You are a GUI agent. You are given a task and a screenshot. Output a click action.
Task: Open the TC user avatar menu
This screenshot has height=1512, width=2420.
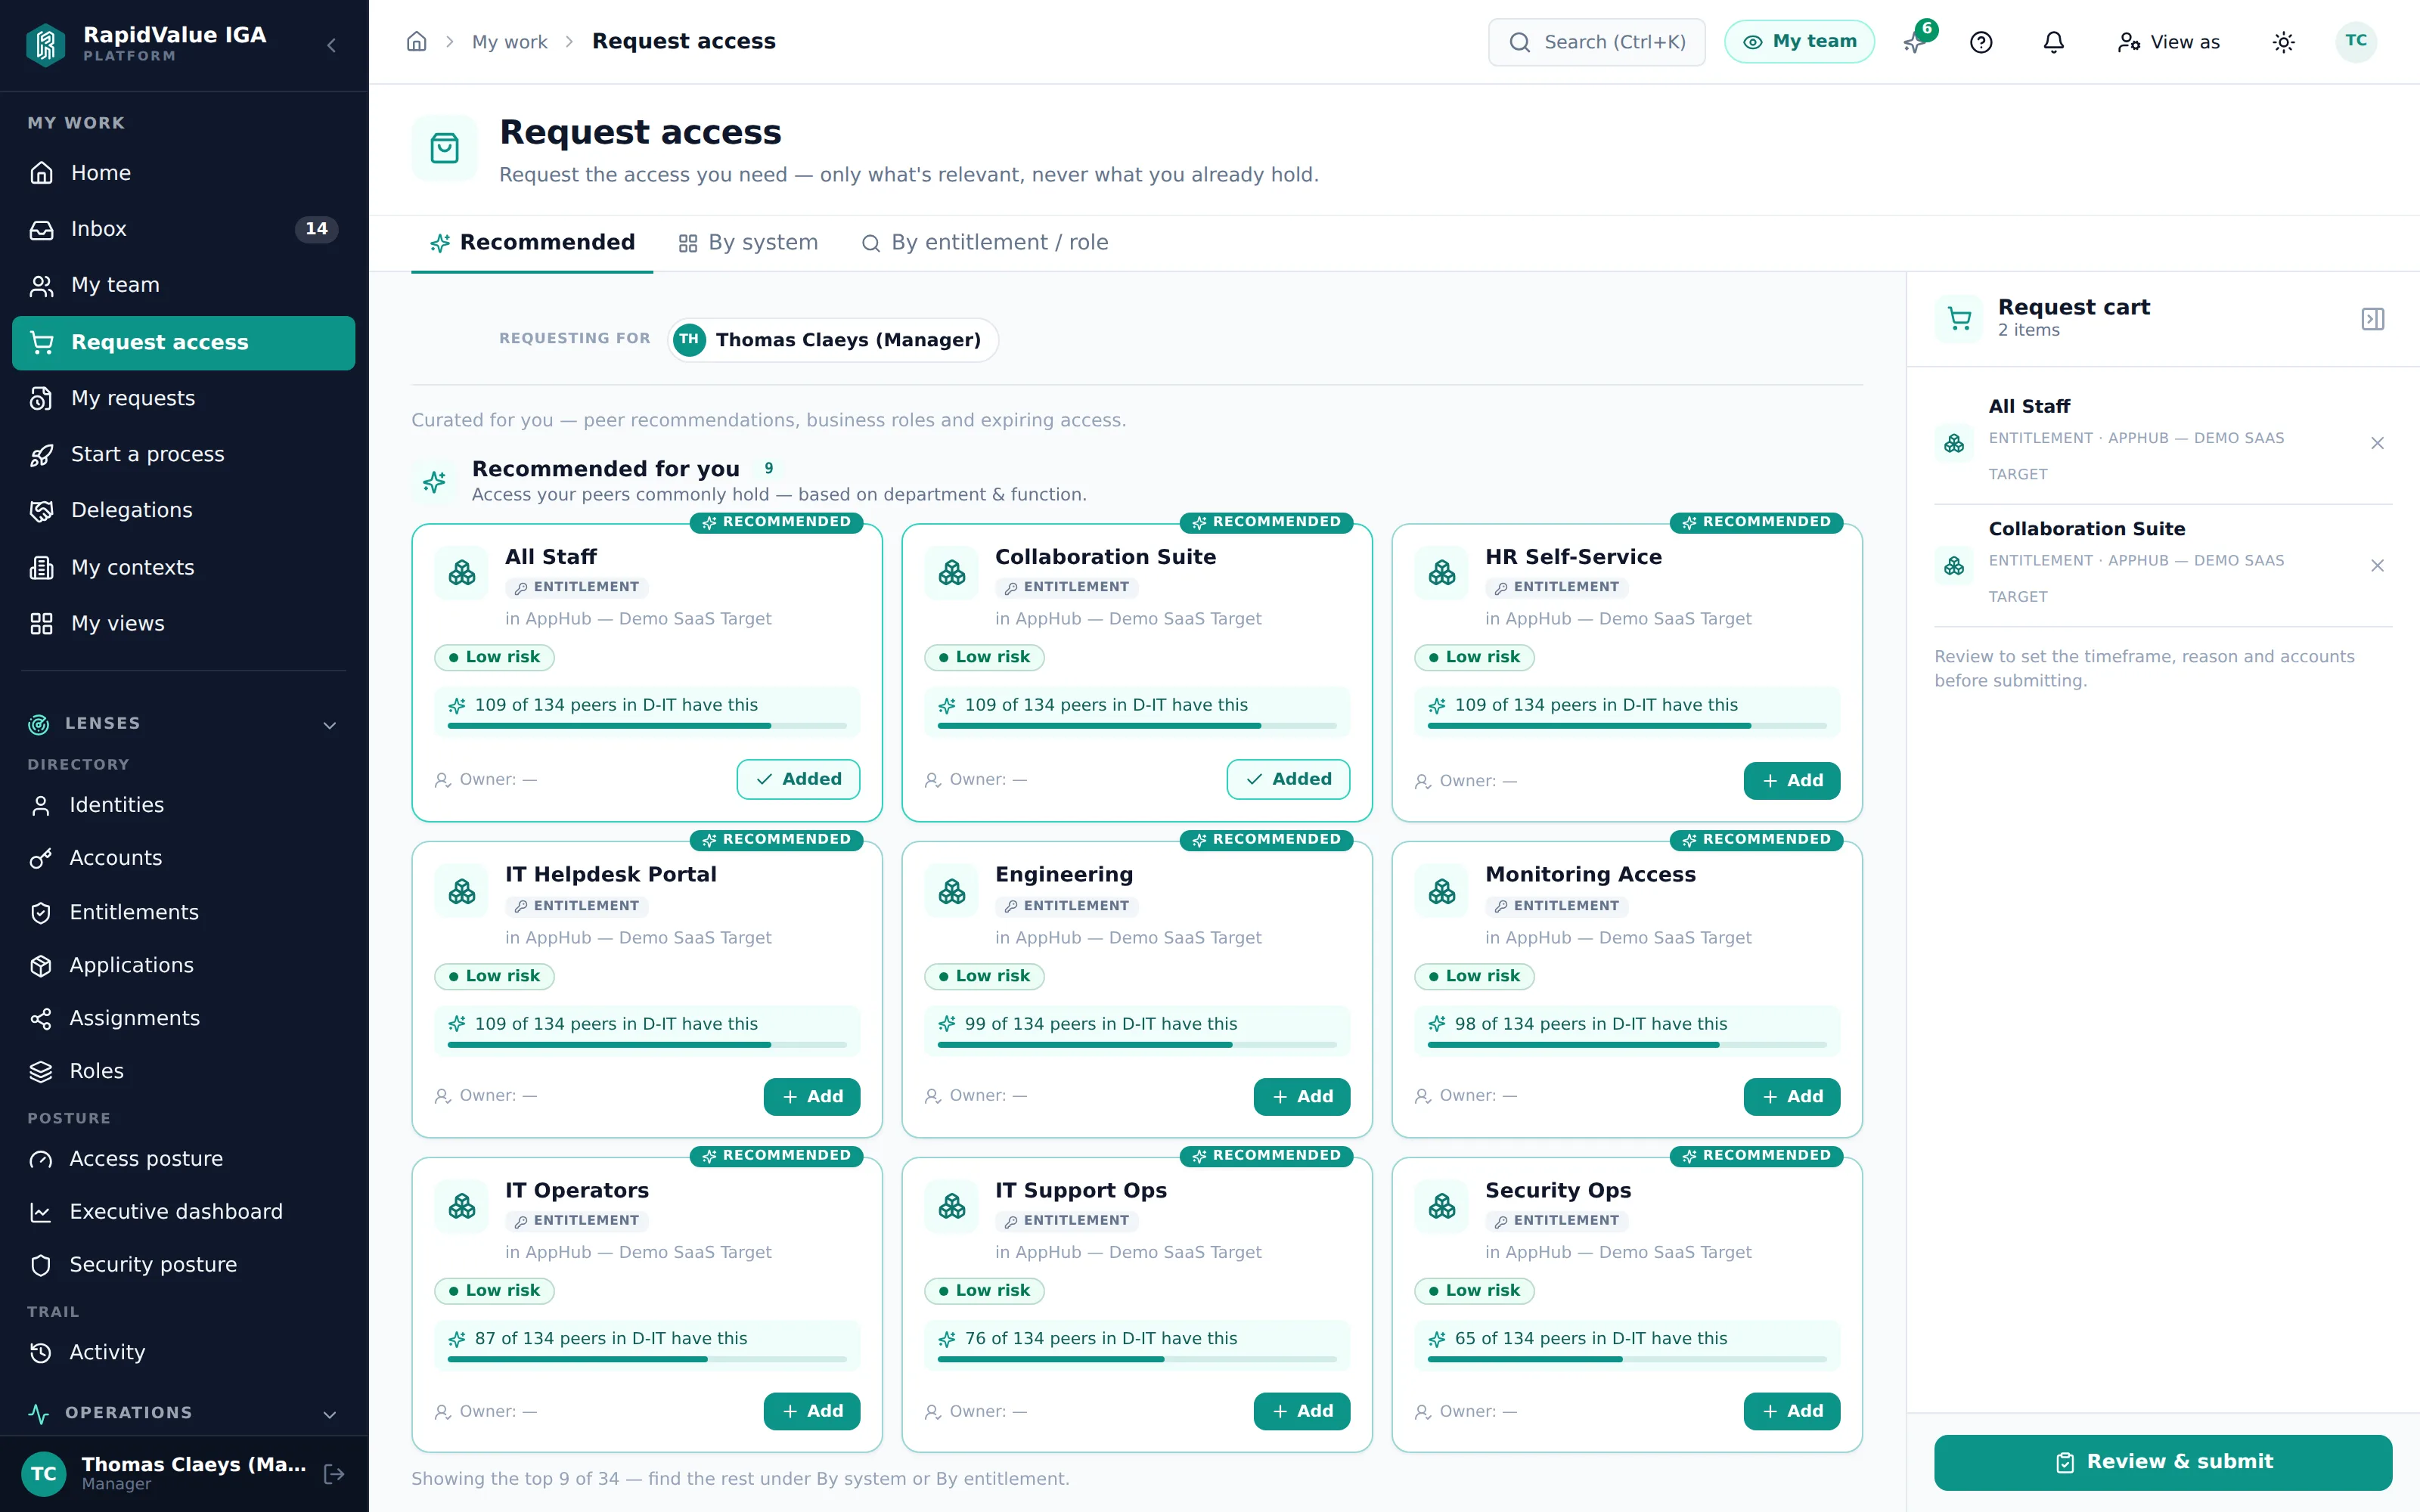tap(2356, 42)
